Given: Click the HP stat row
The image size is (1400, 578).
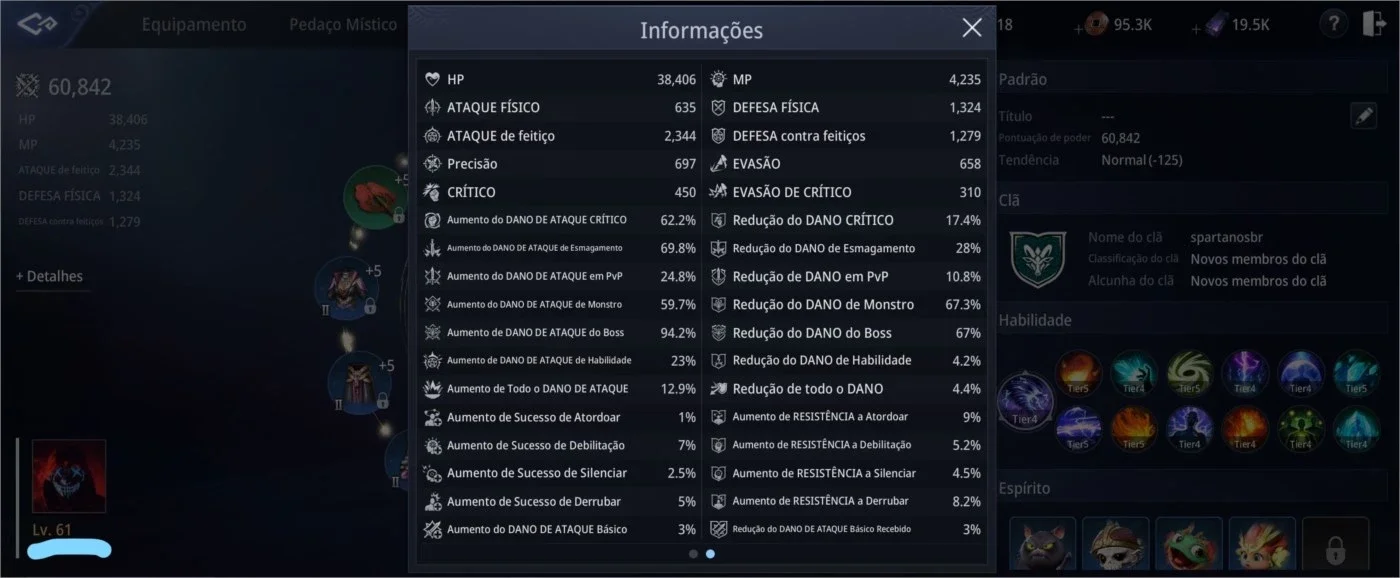Looking at the screenshot, I should pyautogui.click(x=560, y=79).
